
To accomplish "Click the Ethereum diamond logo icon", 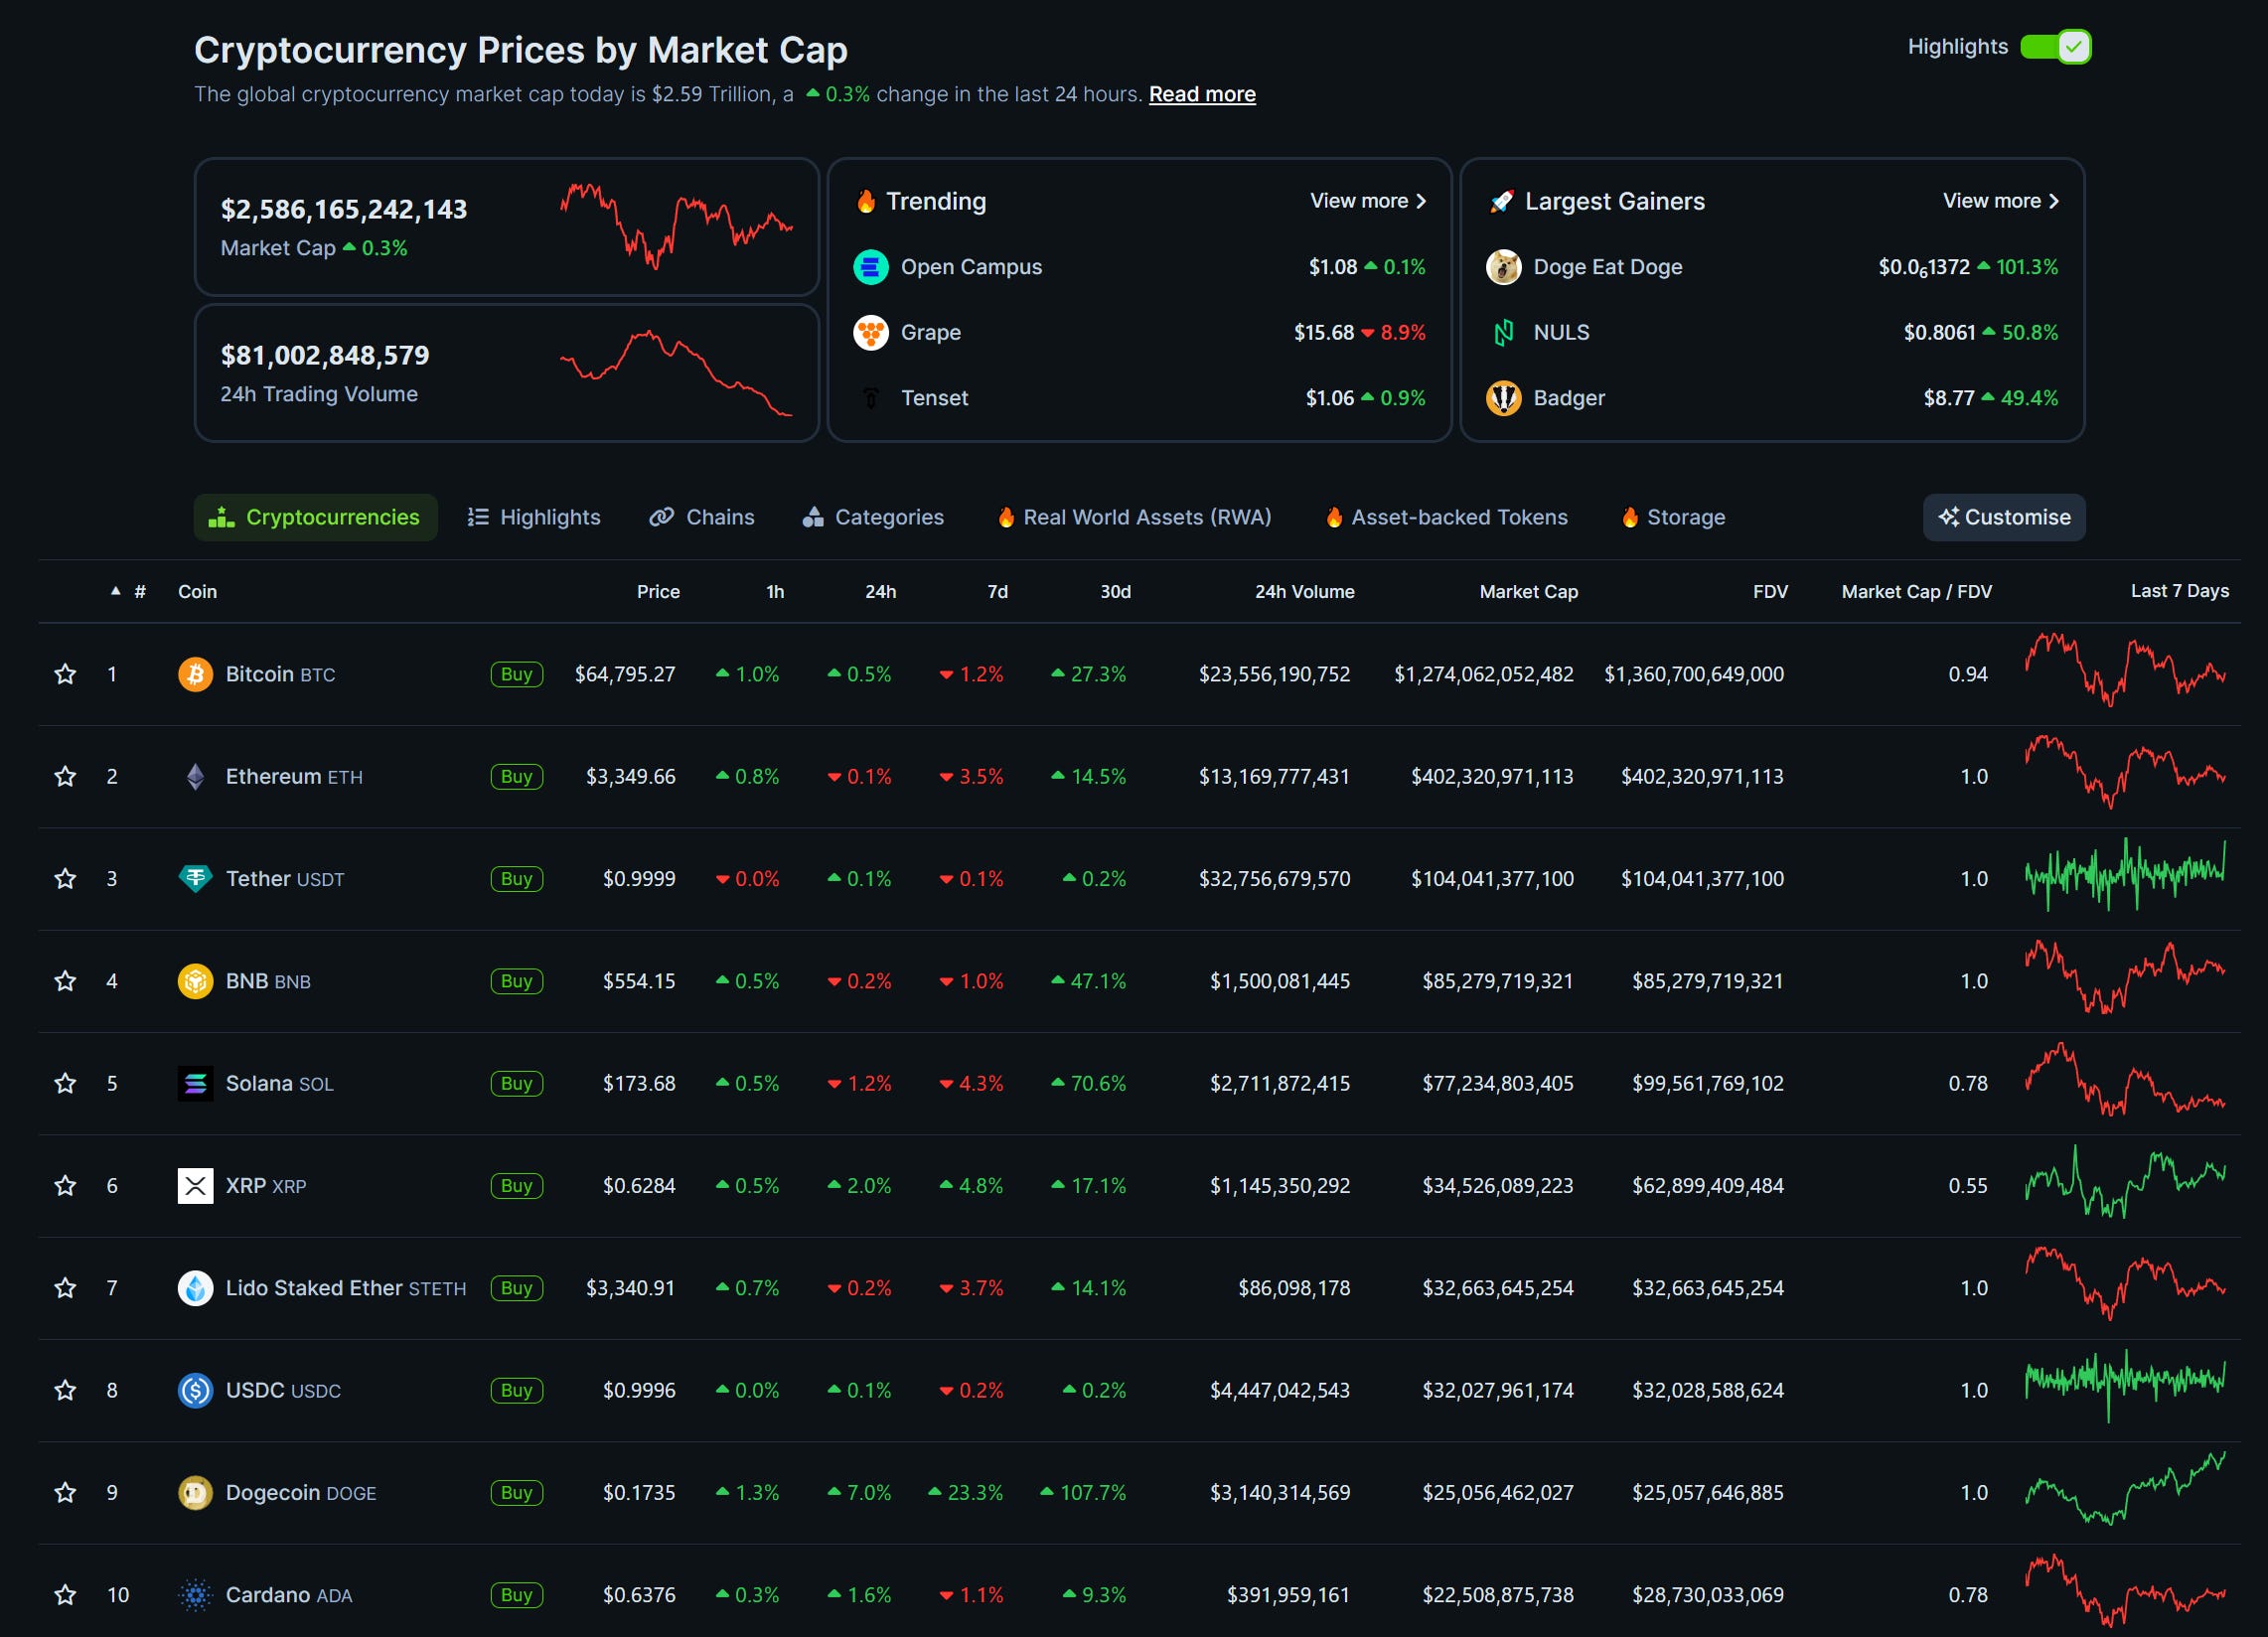I will (195, 776).
